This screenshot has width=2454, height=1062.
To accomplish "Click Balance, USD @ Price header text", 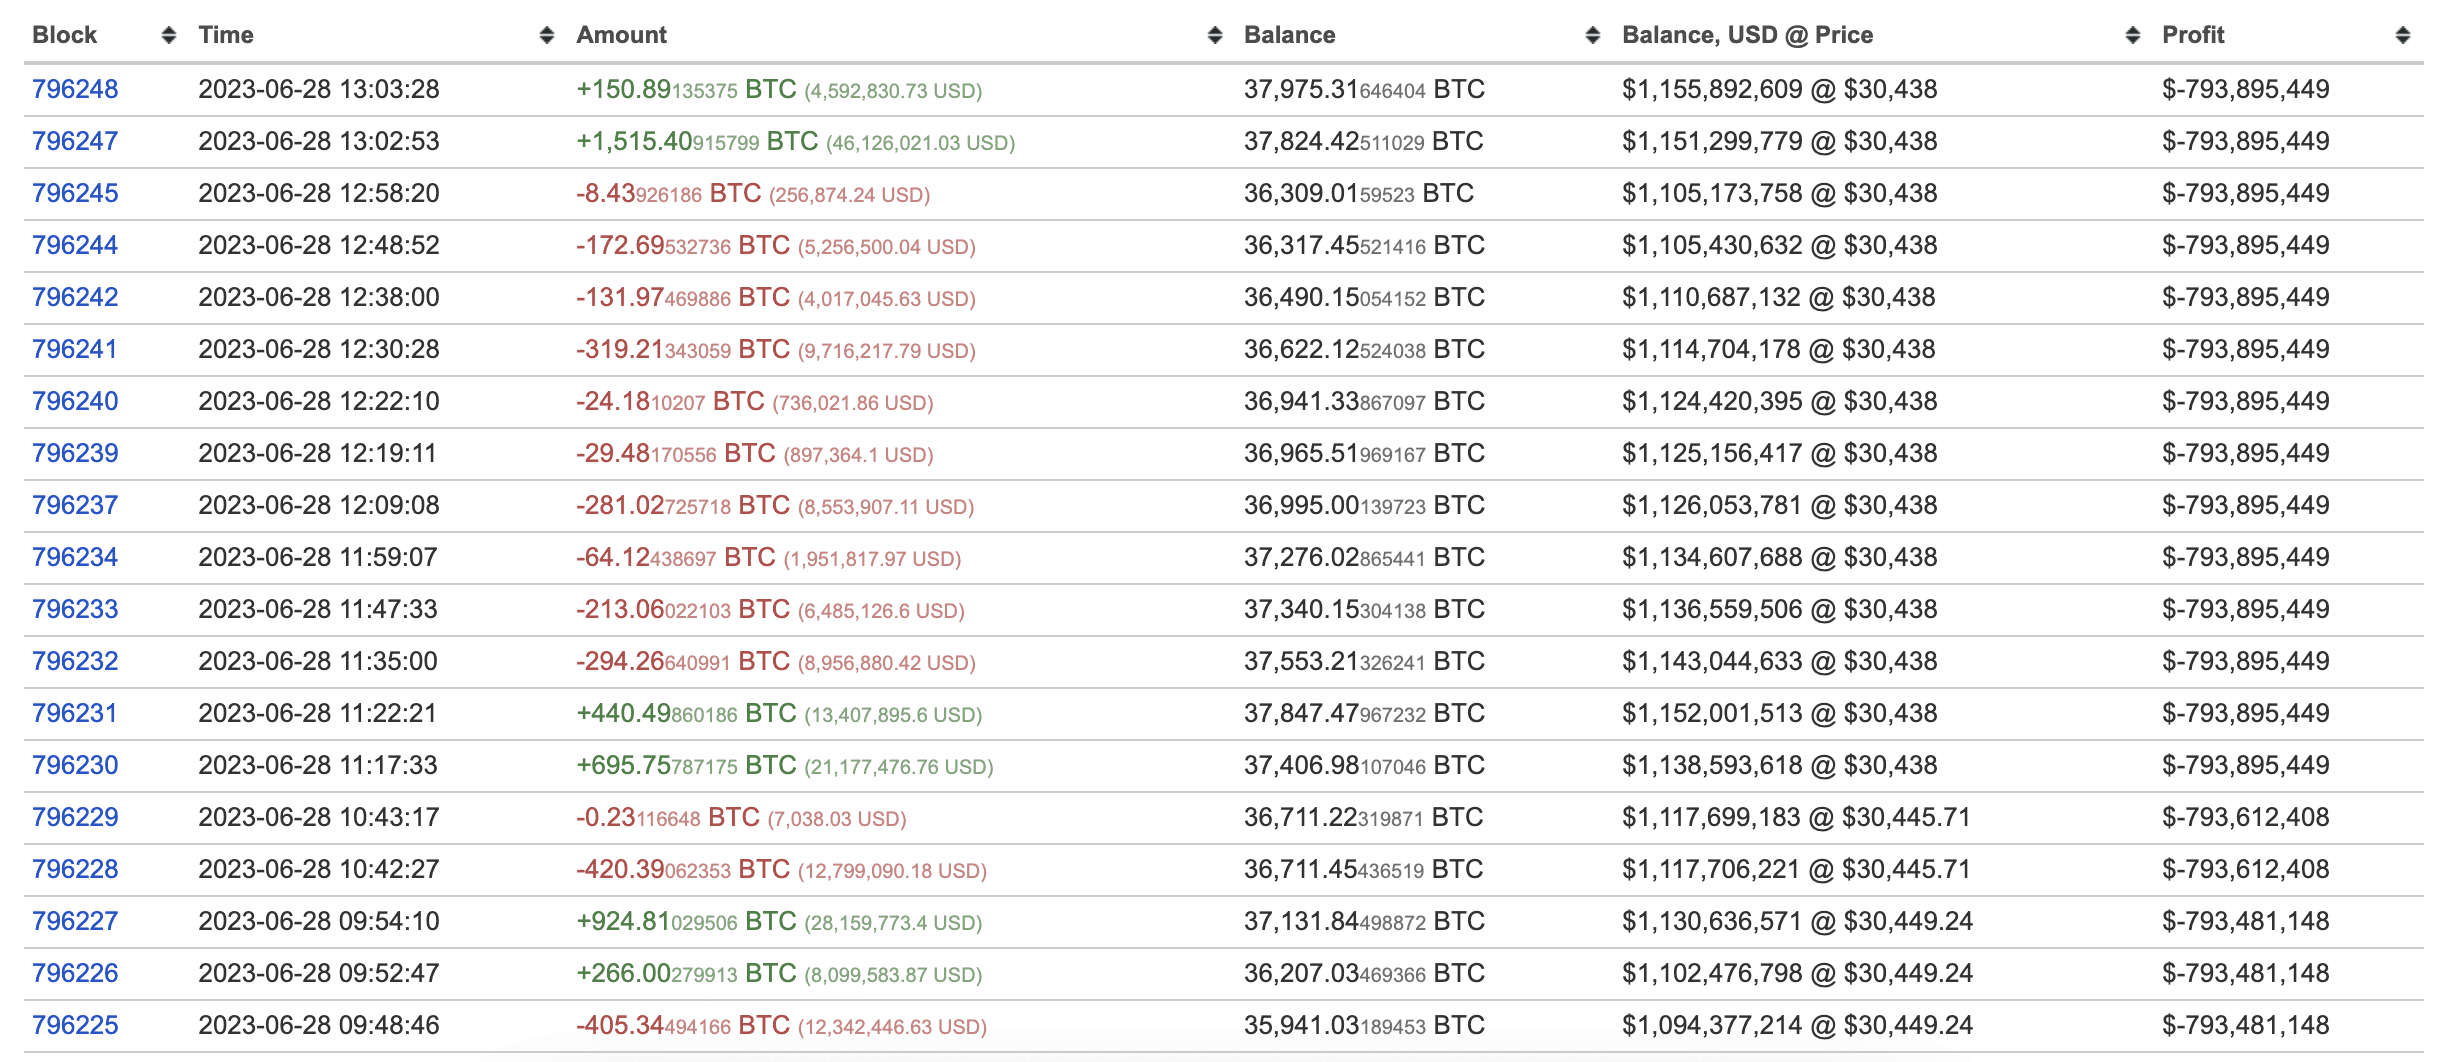I will click(1747, 35).
